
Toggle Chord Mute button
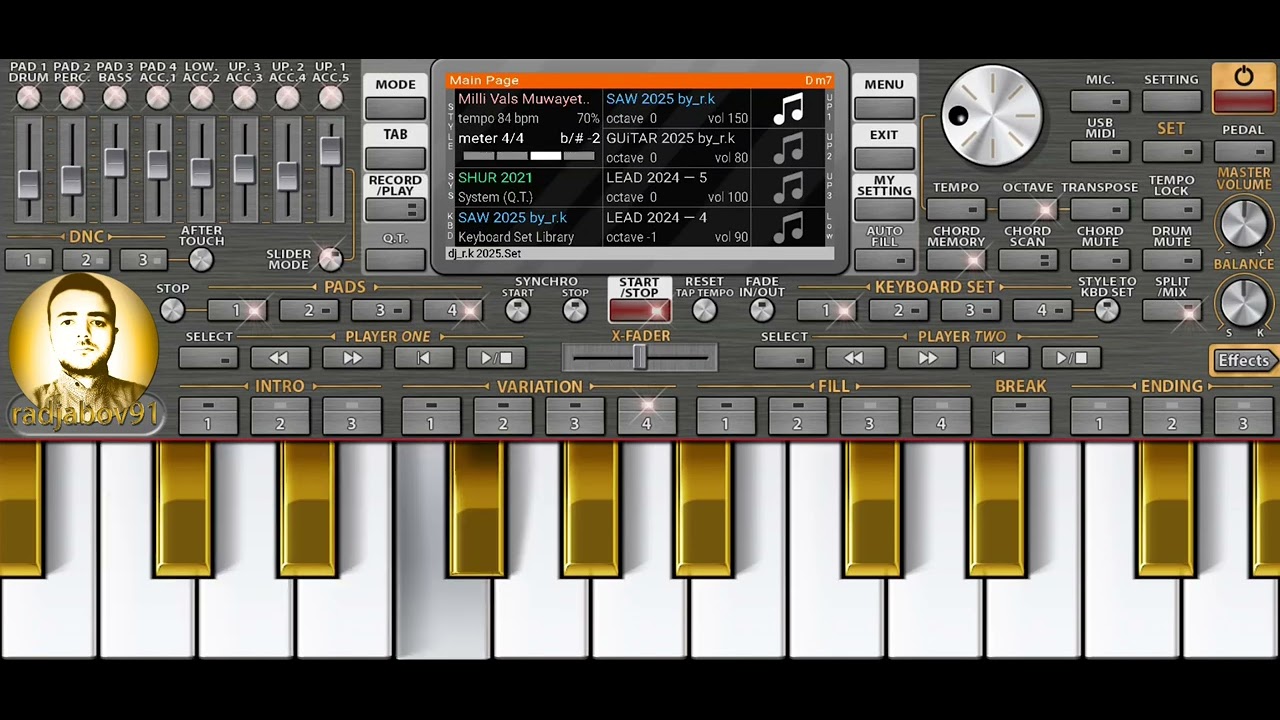coord(1100,260)
